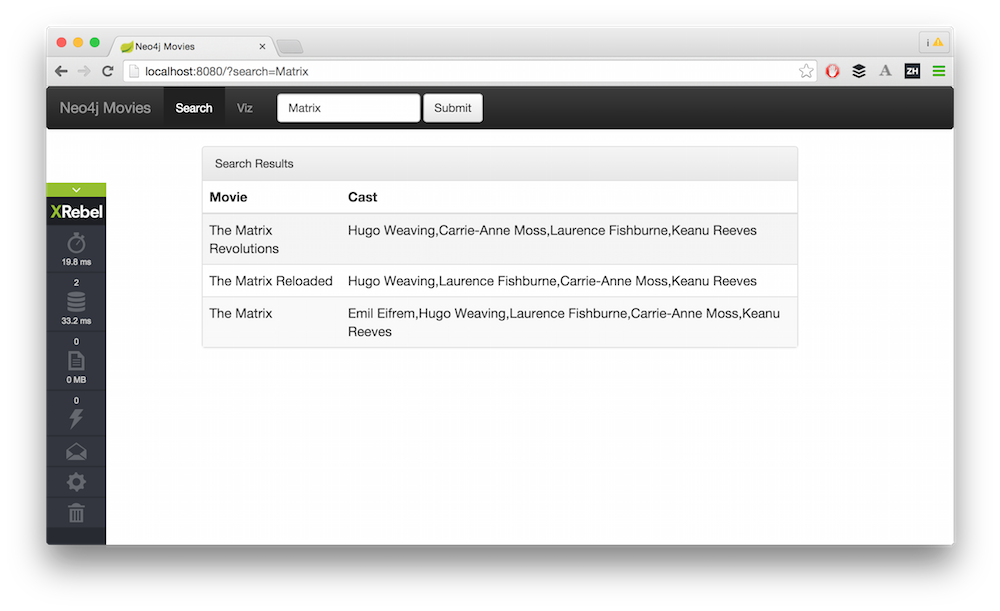Select The Matrix Reloaded result row

(x=500, y=281)
